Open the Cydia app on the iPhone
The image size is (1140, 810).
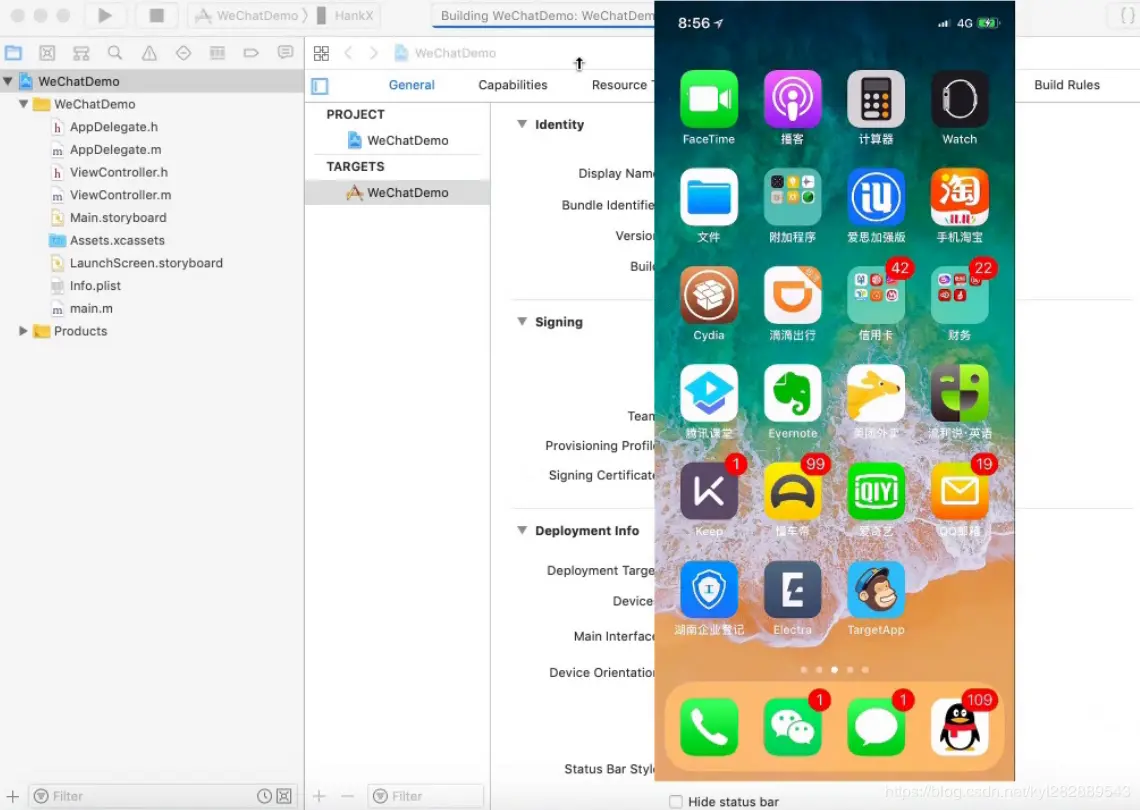tap(709, 294)
